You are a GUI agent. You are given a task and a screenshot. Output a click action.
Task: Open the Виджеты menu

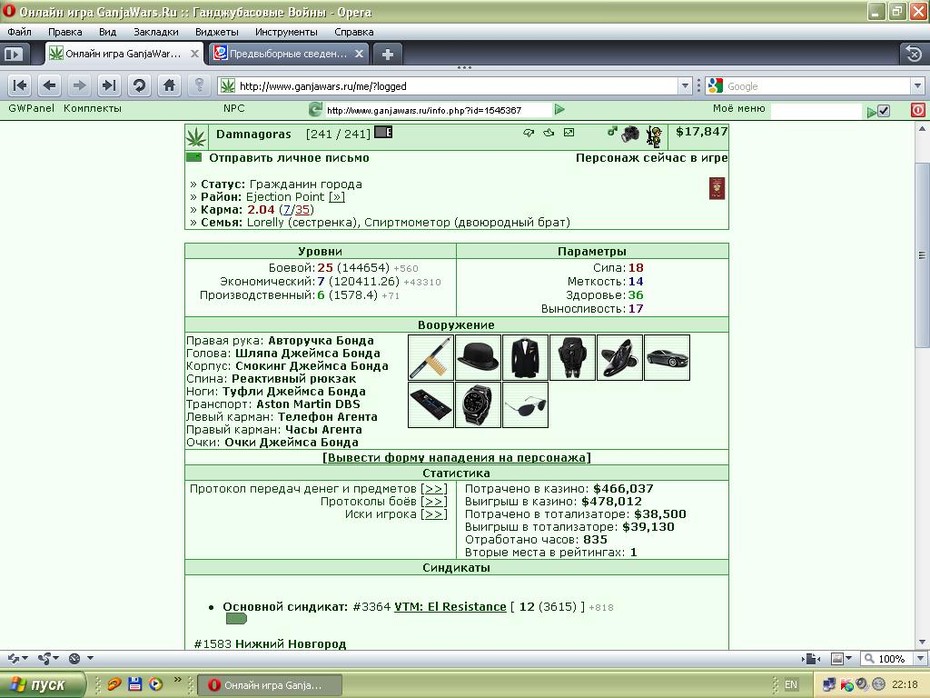pos(216,32)
